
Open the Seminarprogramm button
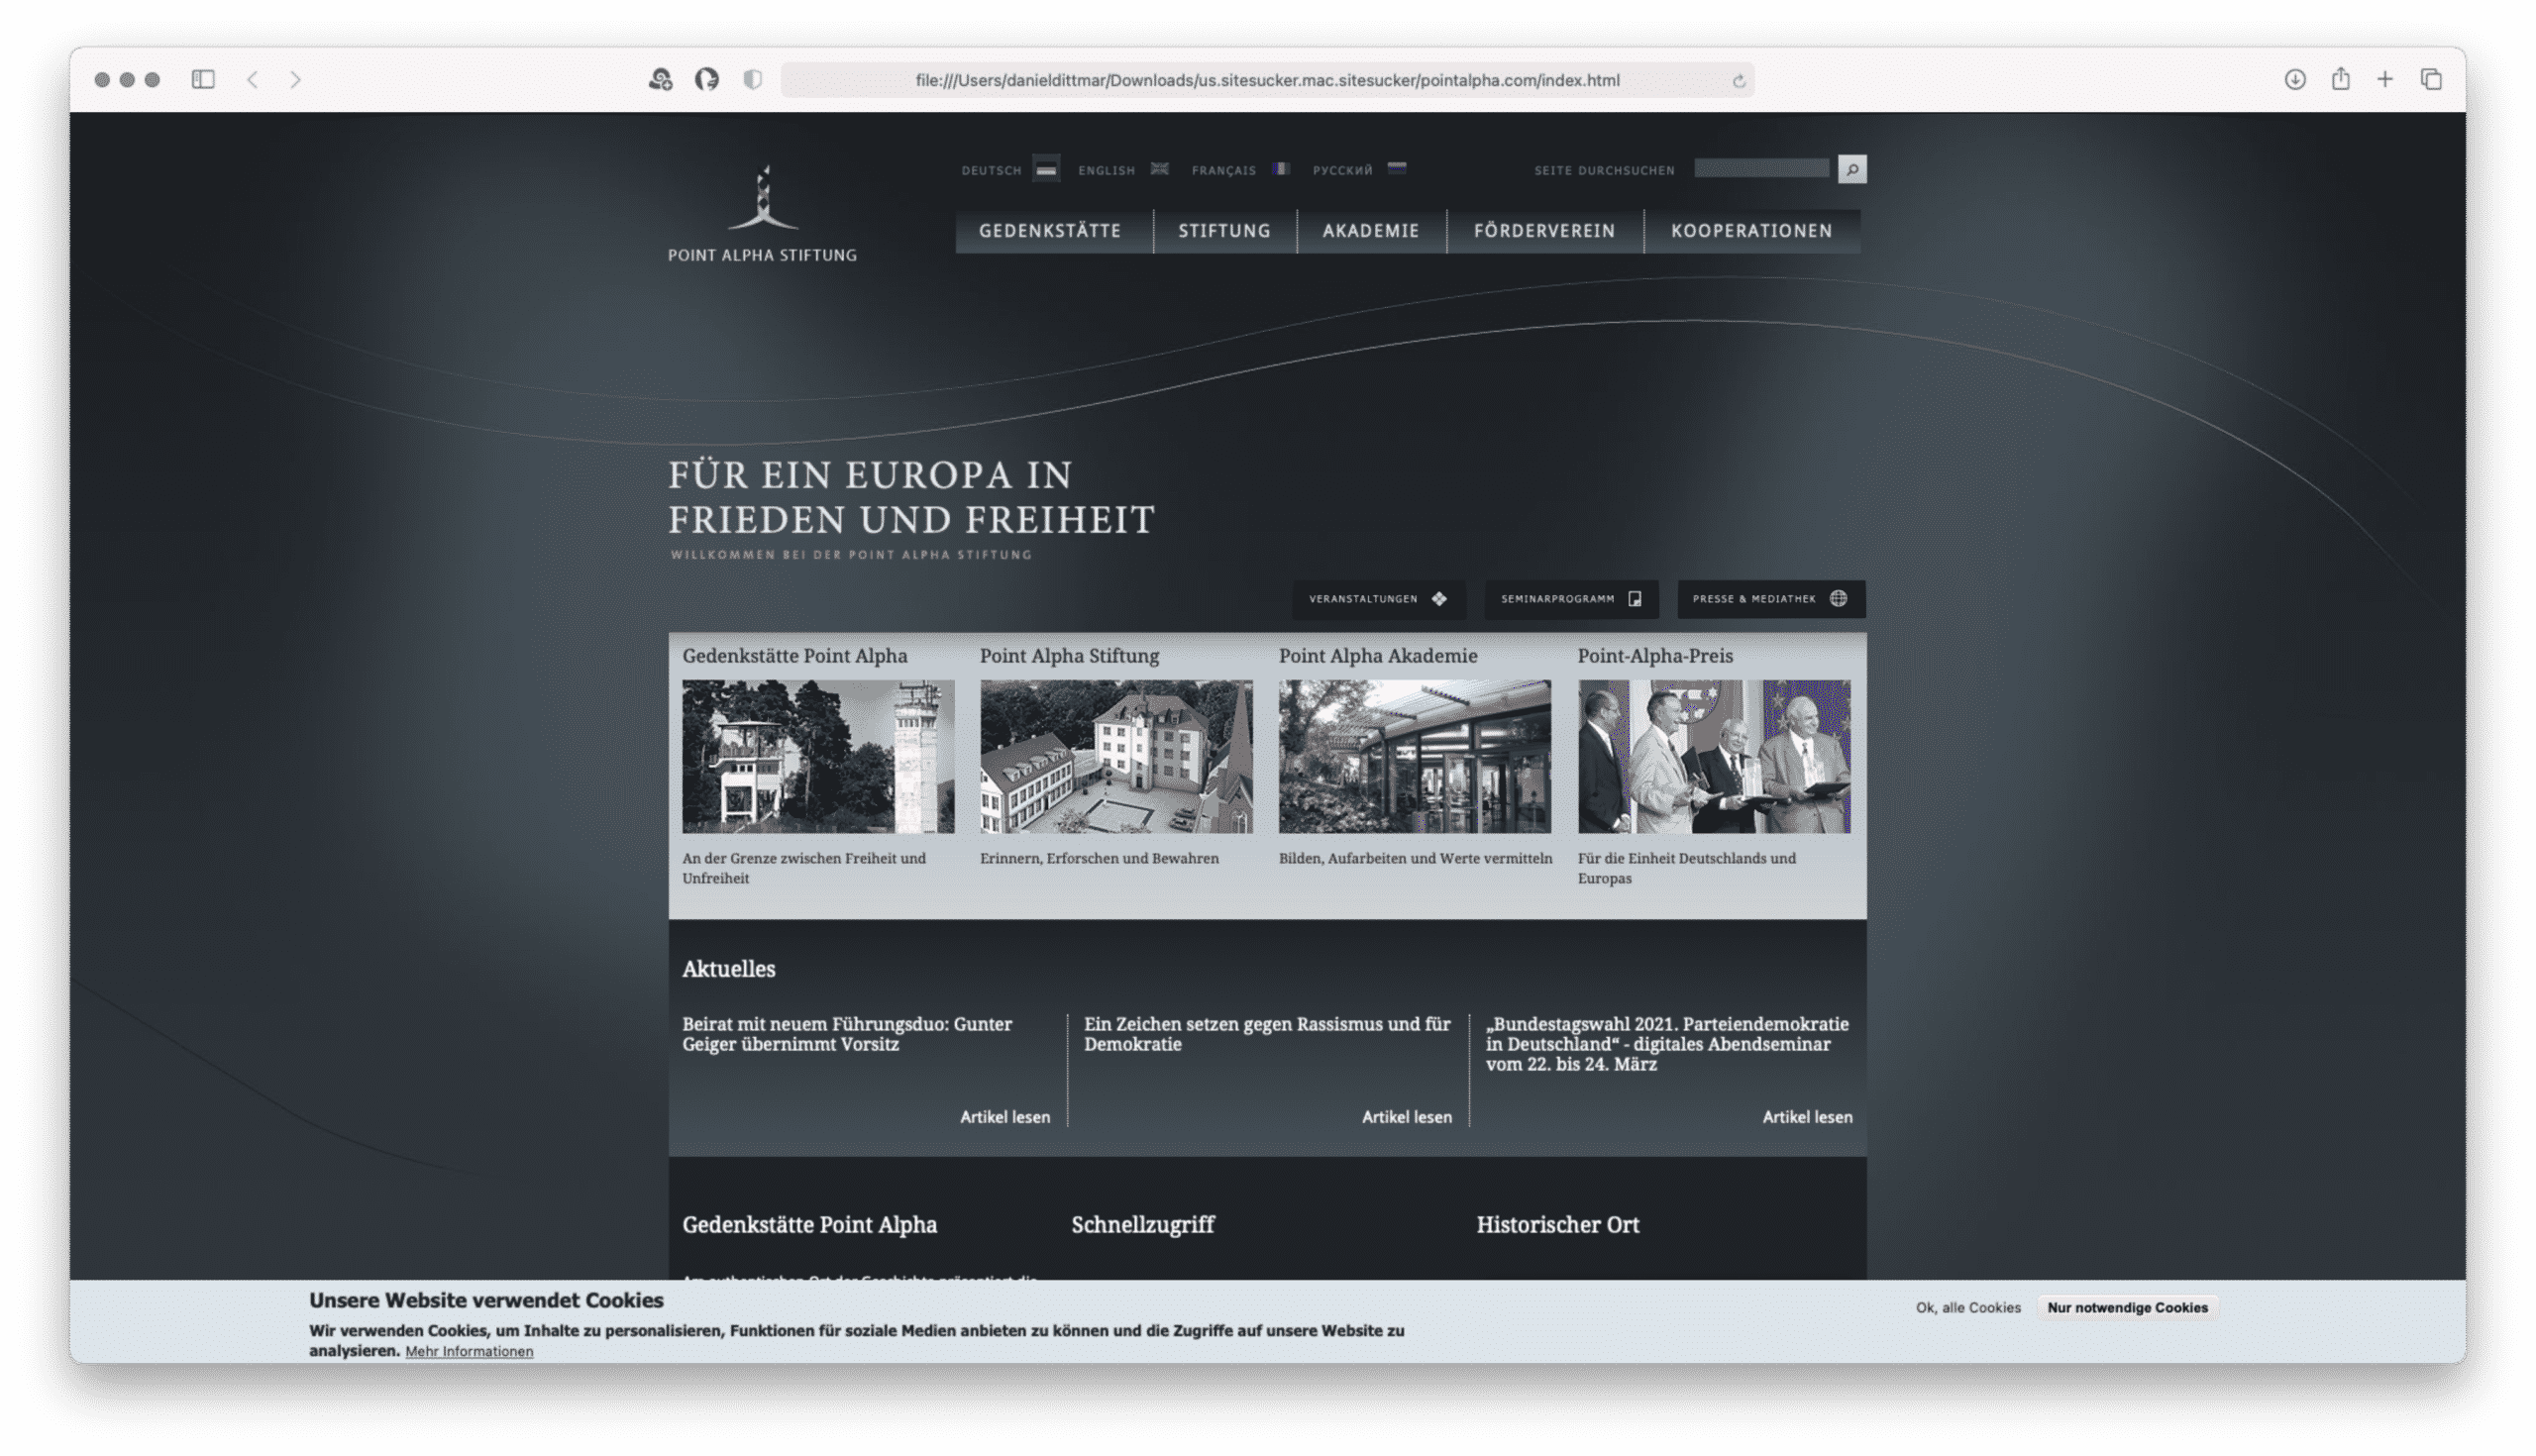pos(1571,599)
